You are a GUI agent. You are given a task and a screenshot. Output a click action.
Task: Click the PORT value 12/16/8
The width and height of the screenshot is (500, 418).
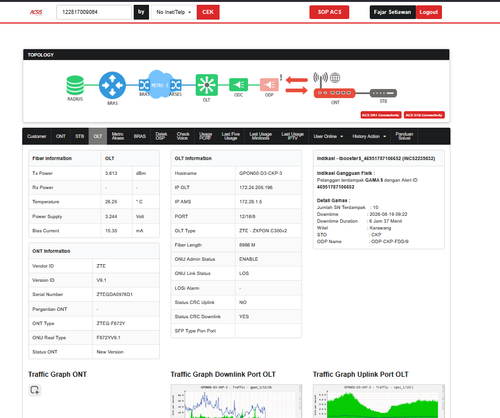point(247,216)
